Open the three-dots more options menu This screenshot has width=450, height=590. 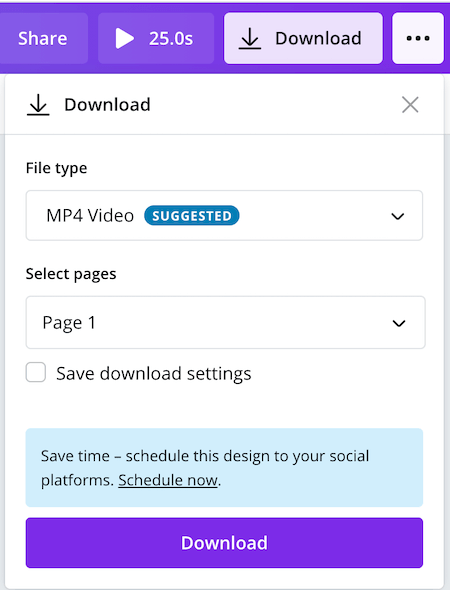pos(418,38)
